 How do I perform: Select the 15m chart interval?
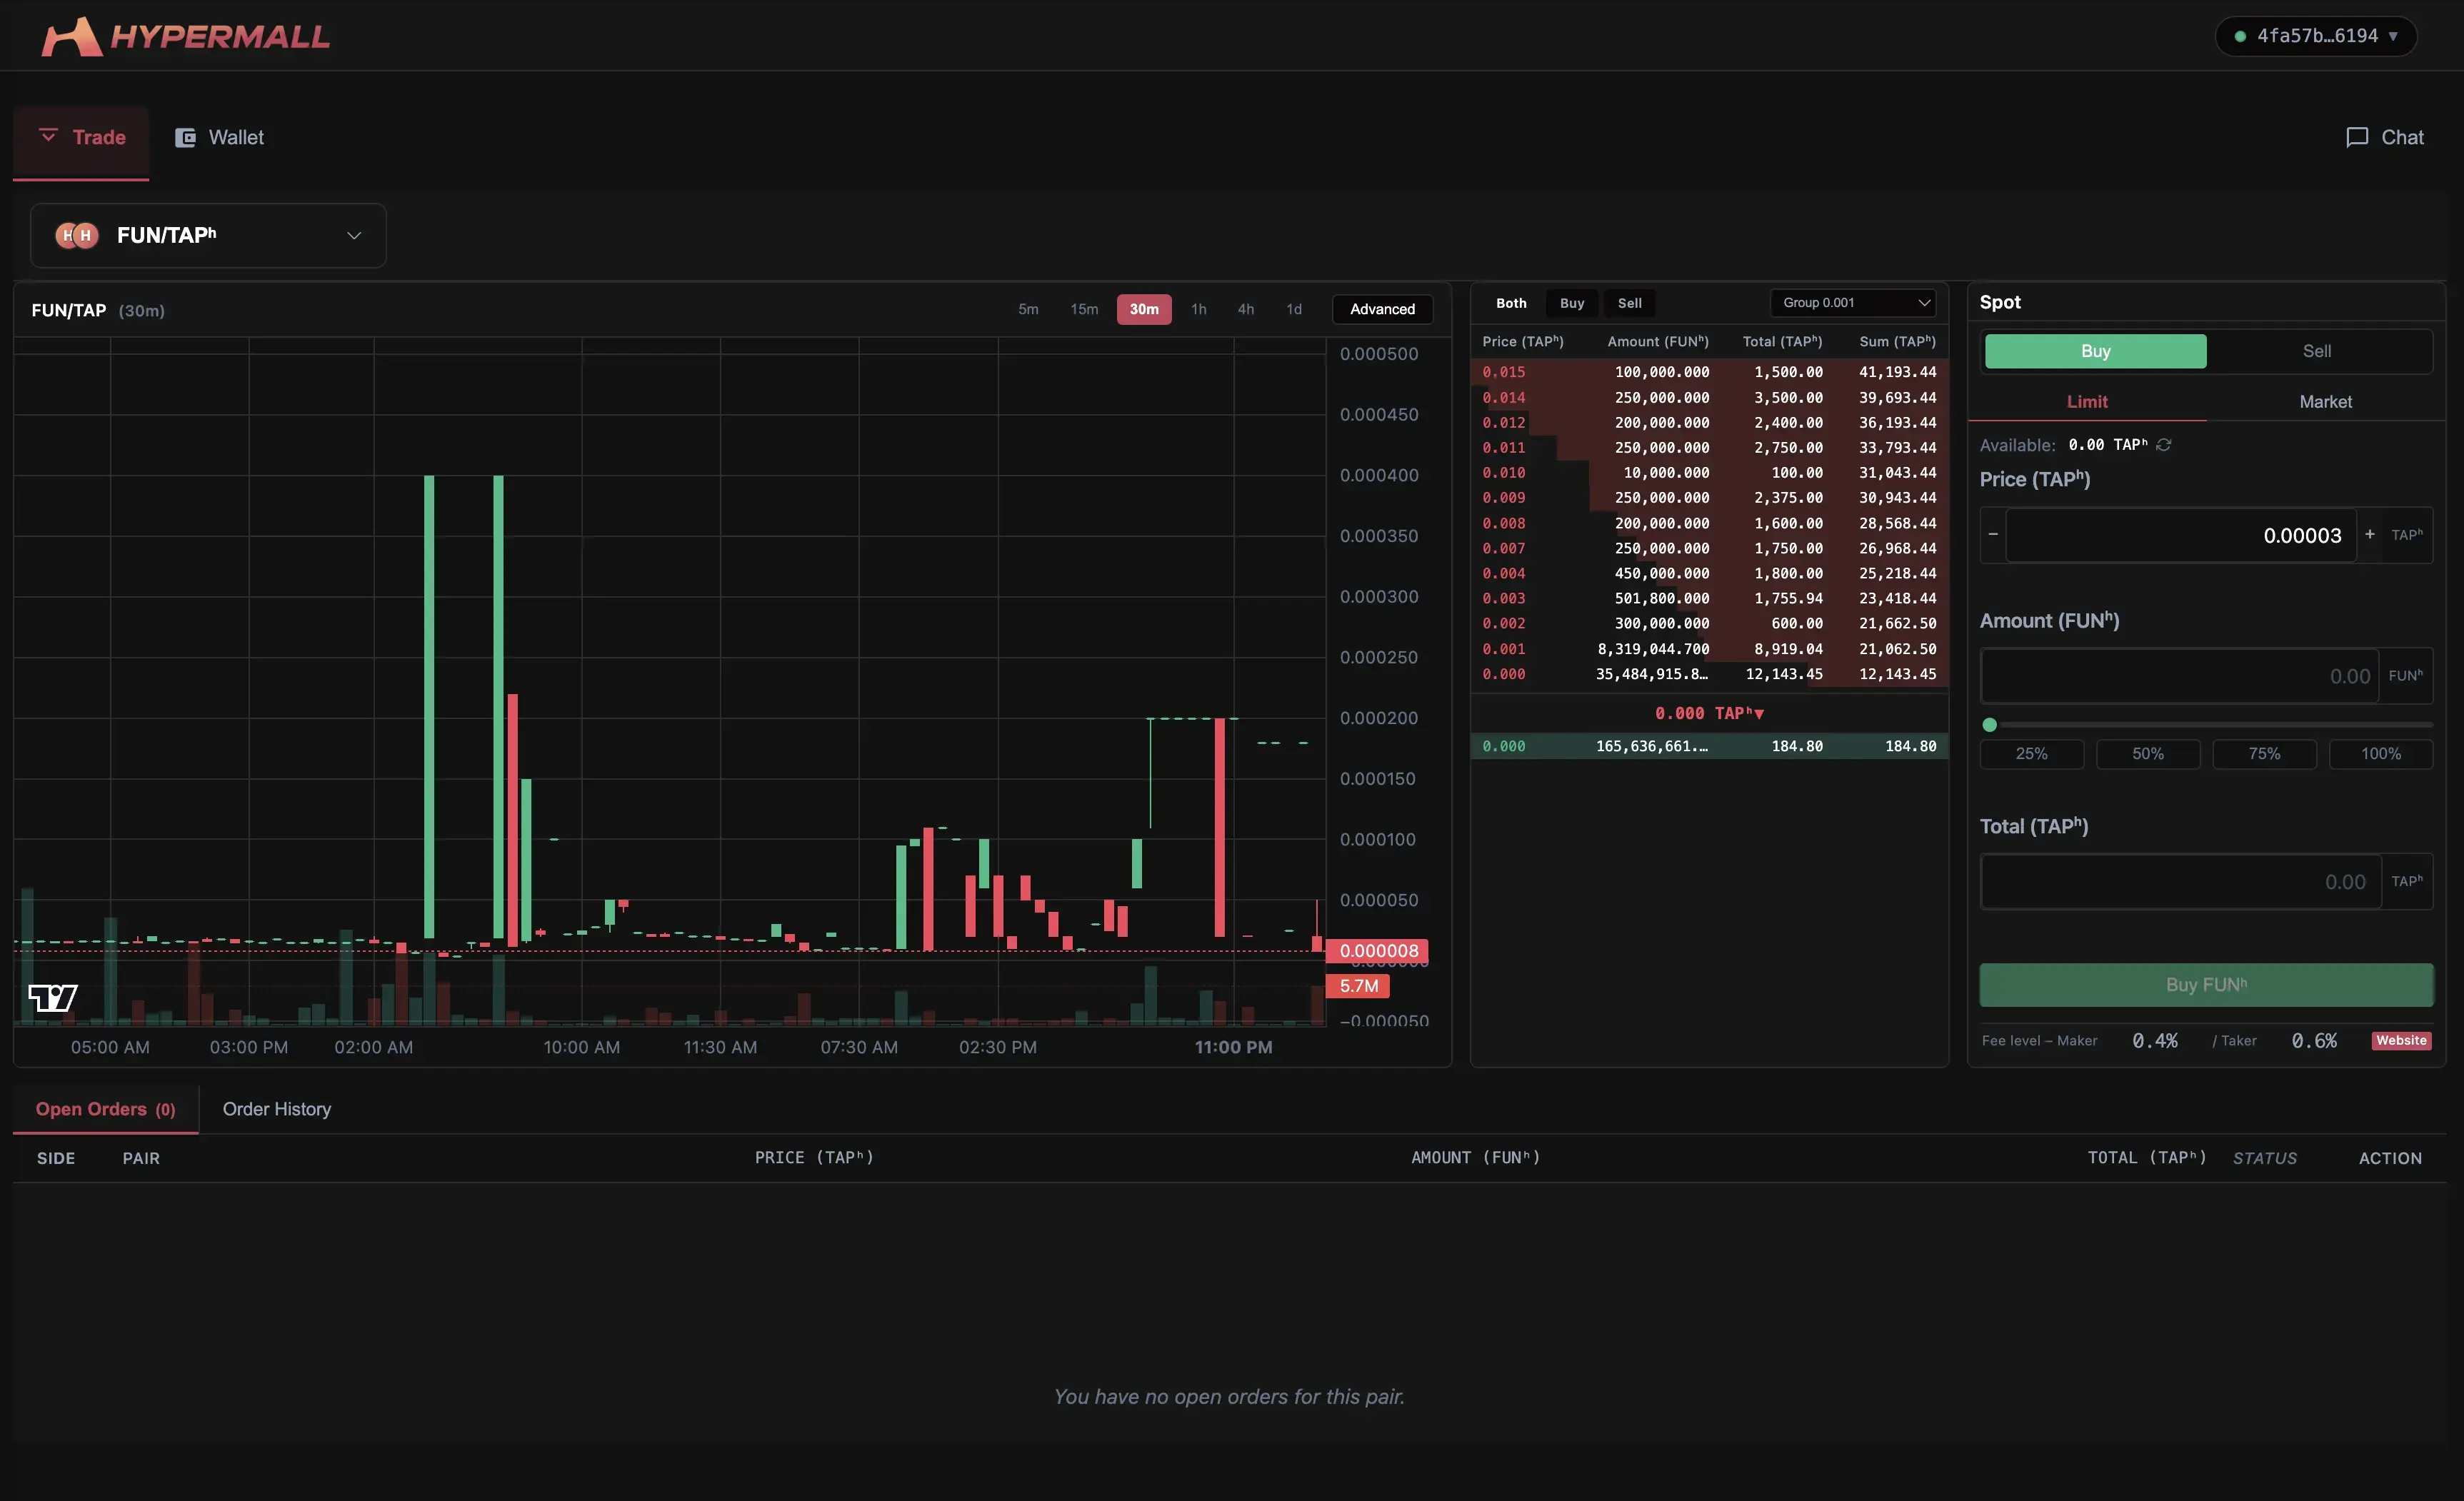[1084, 309]
